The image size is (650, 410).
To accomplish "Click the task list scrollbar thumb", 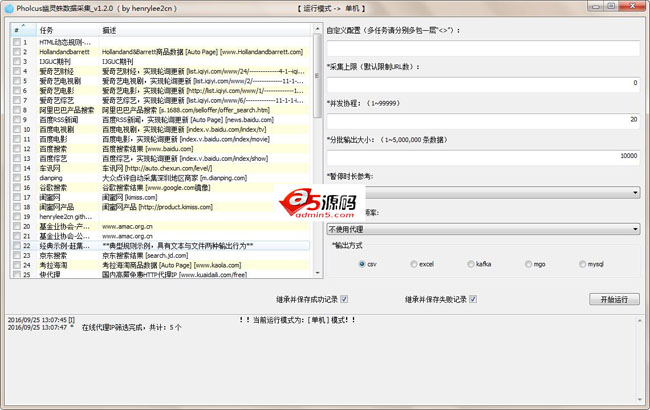I will pos(318,76).
